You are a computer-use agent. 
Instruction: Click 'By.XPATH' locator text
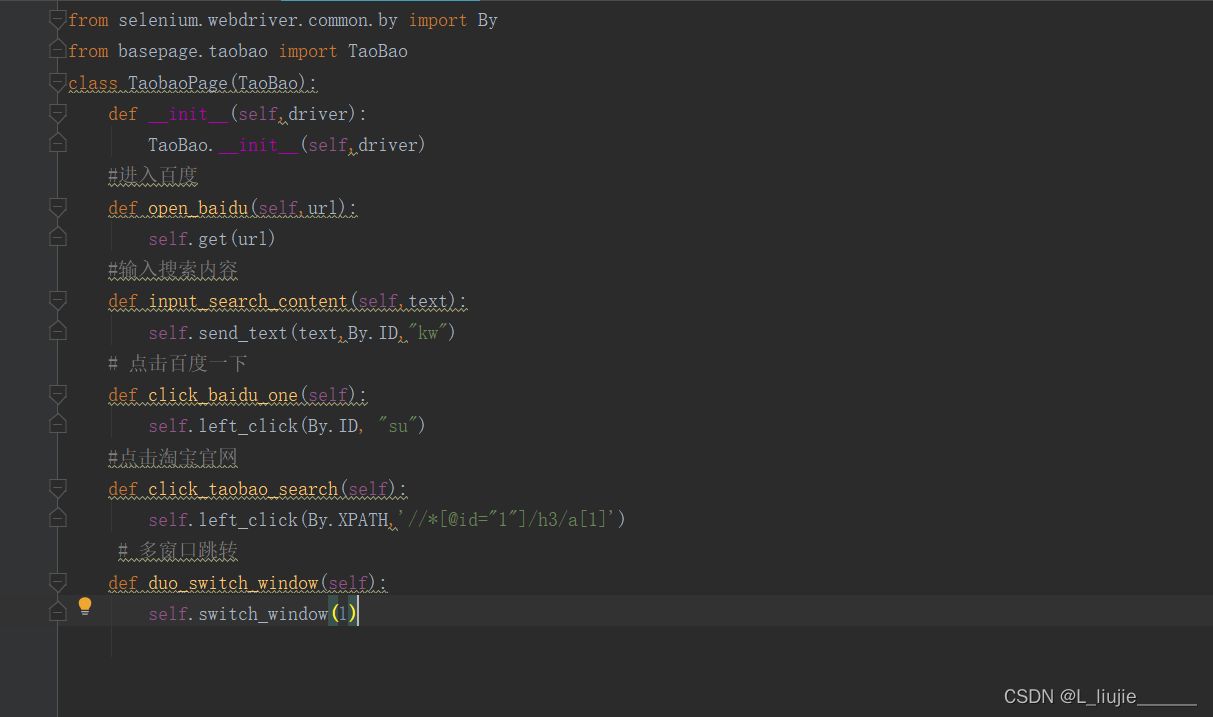tap(348, 520)
